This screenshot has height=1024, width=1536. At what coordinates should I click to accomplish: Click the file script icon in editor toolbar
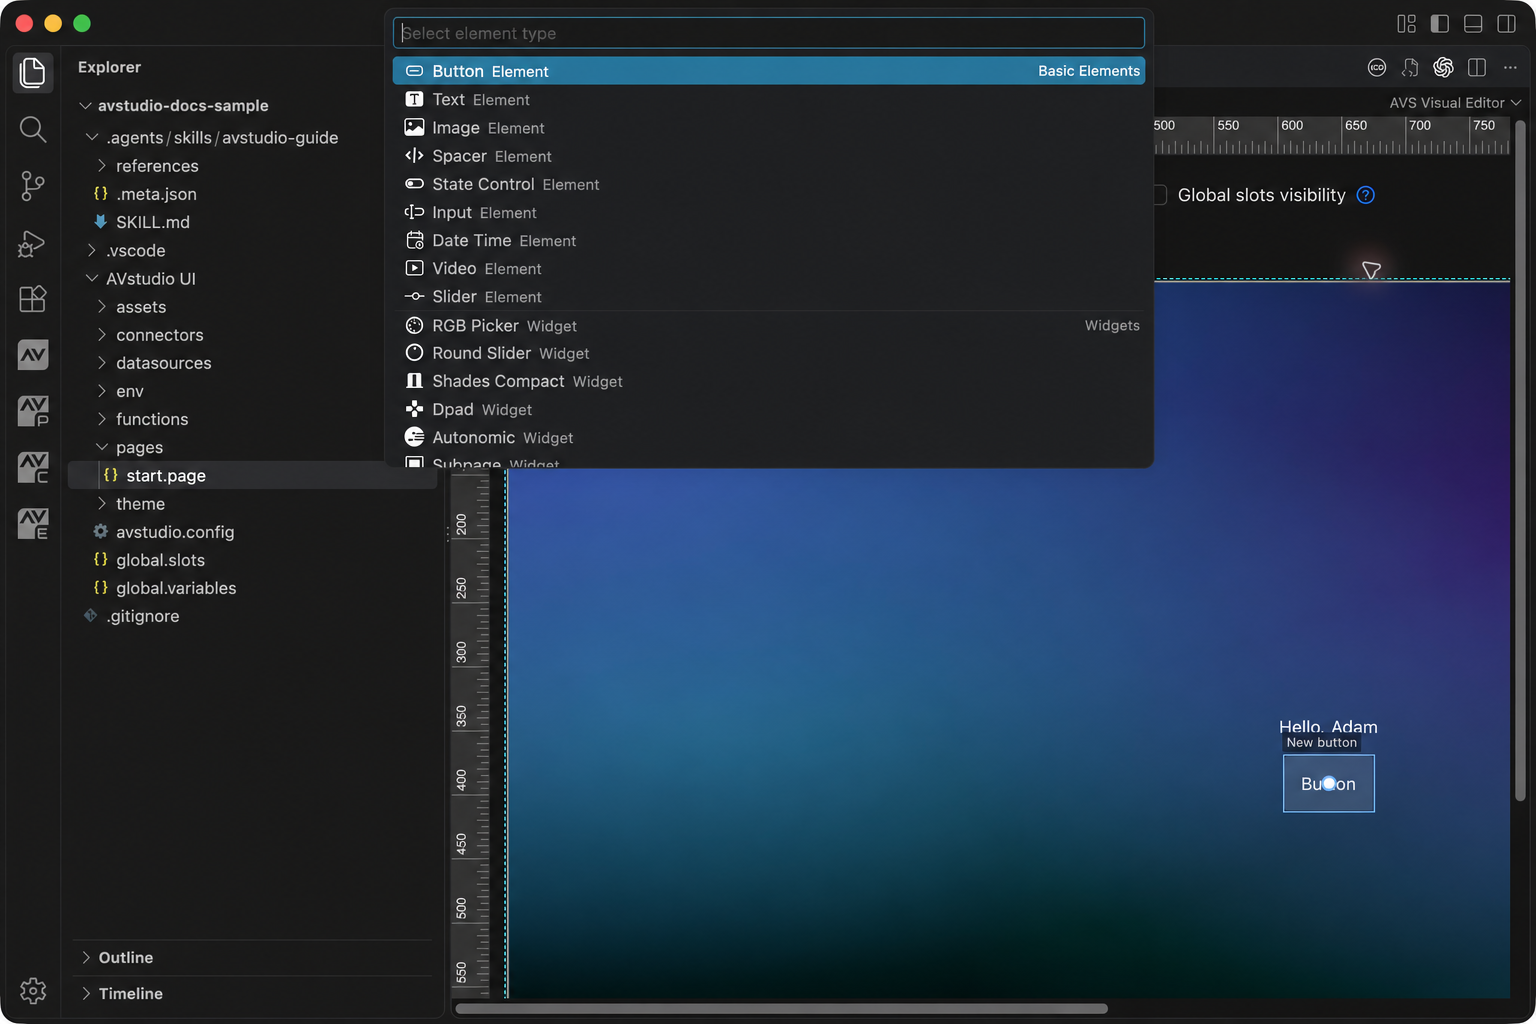(1410, 67)
